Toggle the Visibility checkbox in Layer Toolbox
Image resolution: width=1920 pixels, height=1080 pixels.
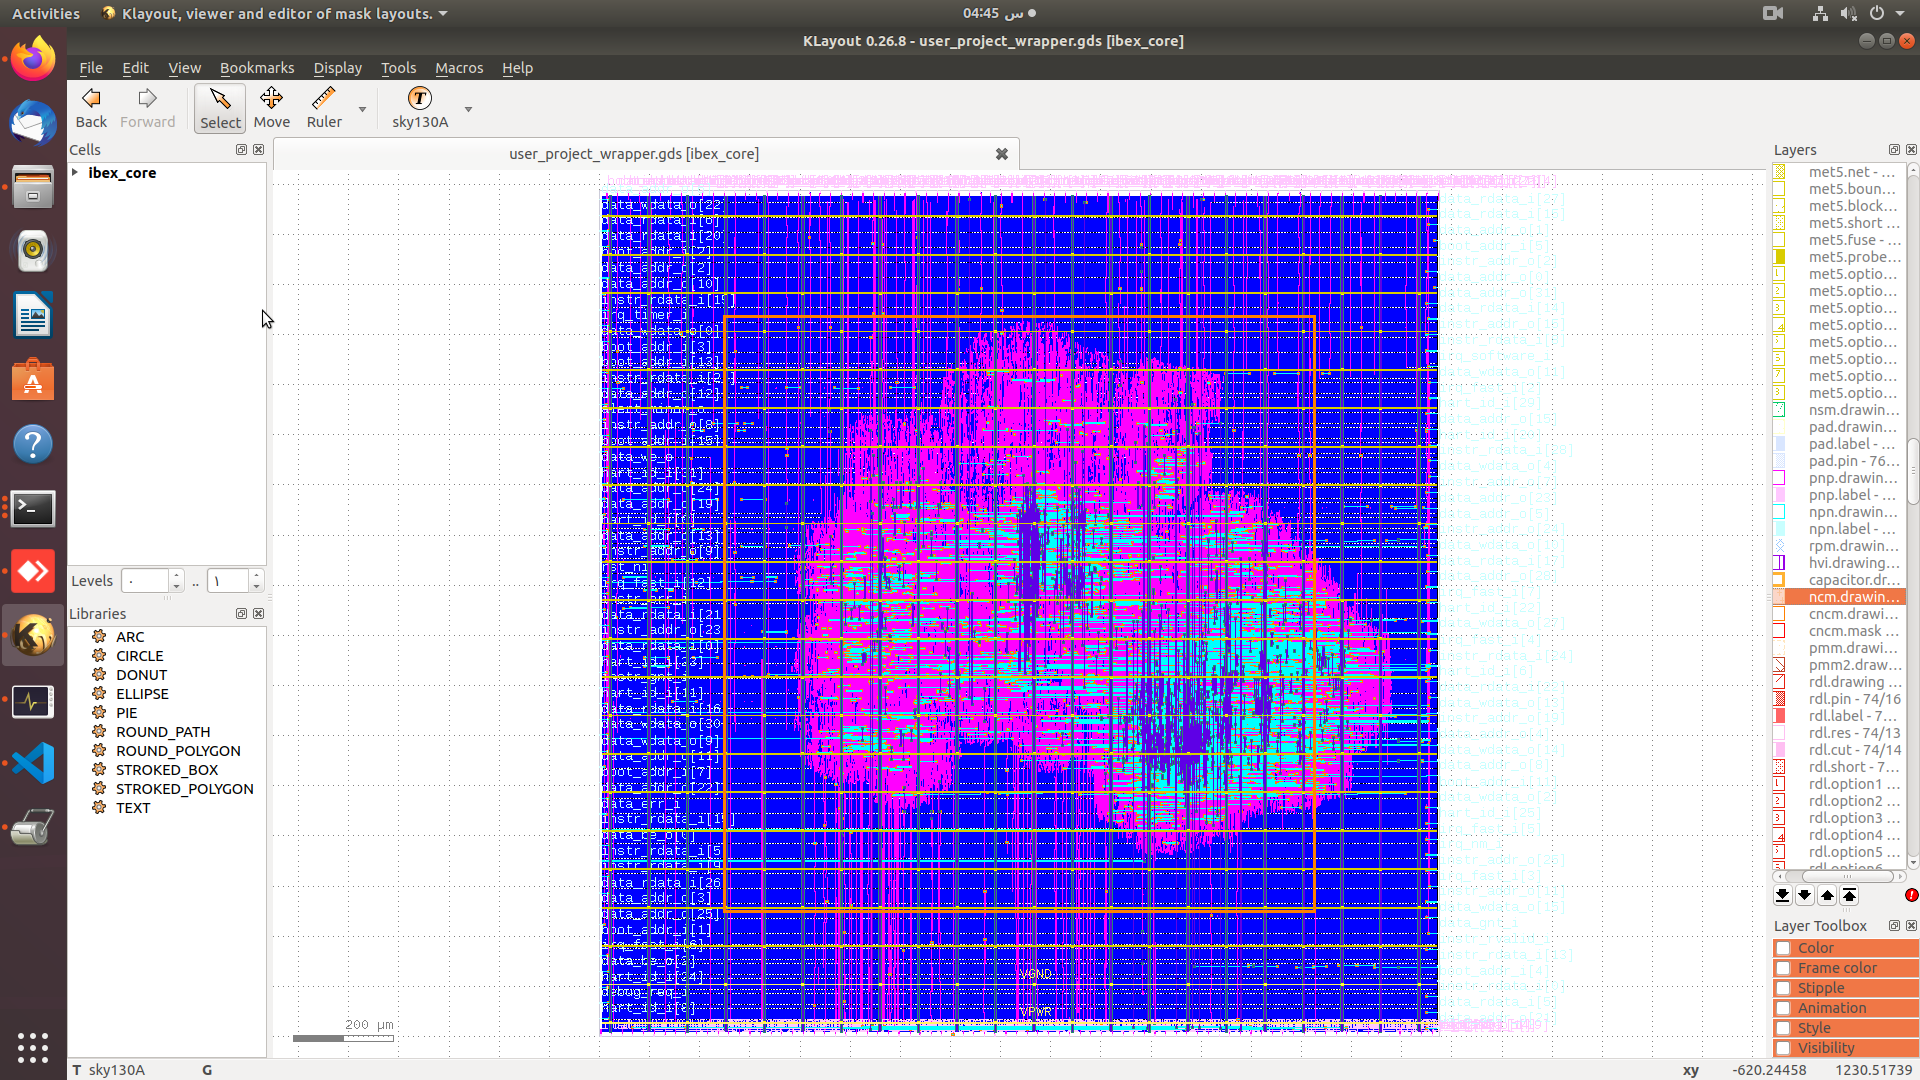tap(1782, 1048)
